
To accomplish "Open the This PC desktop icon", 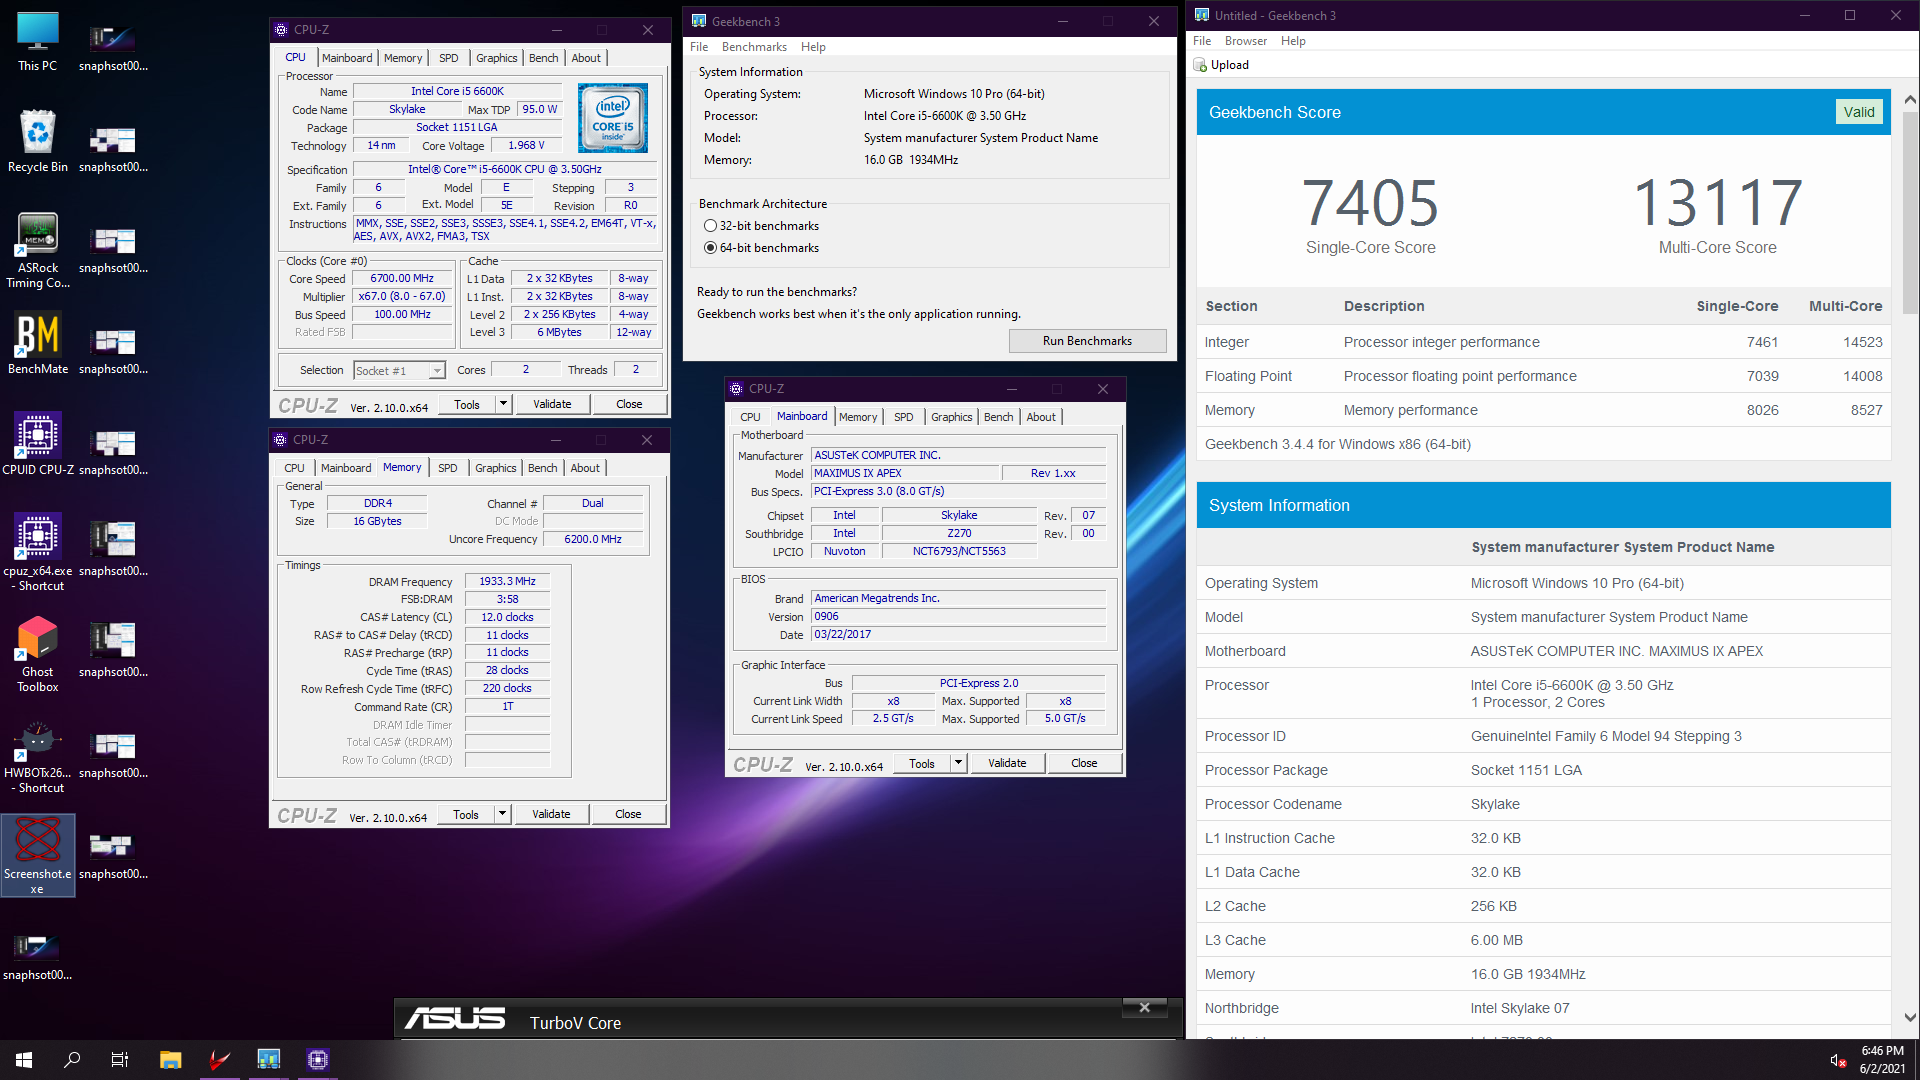I will point(38,41).
